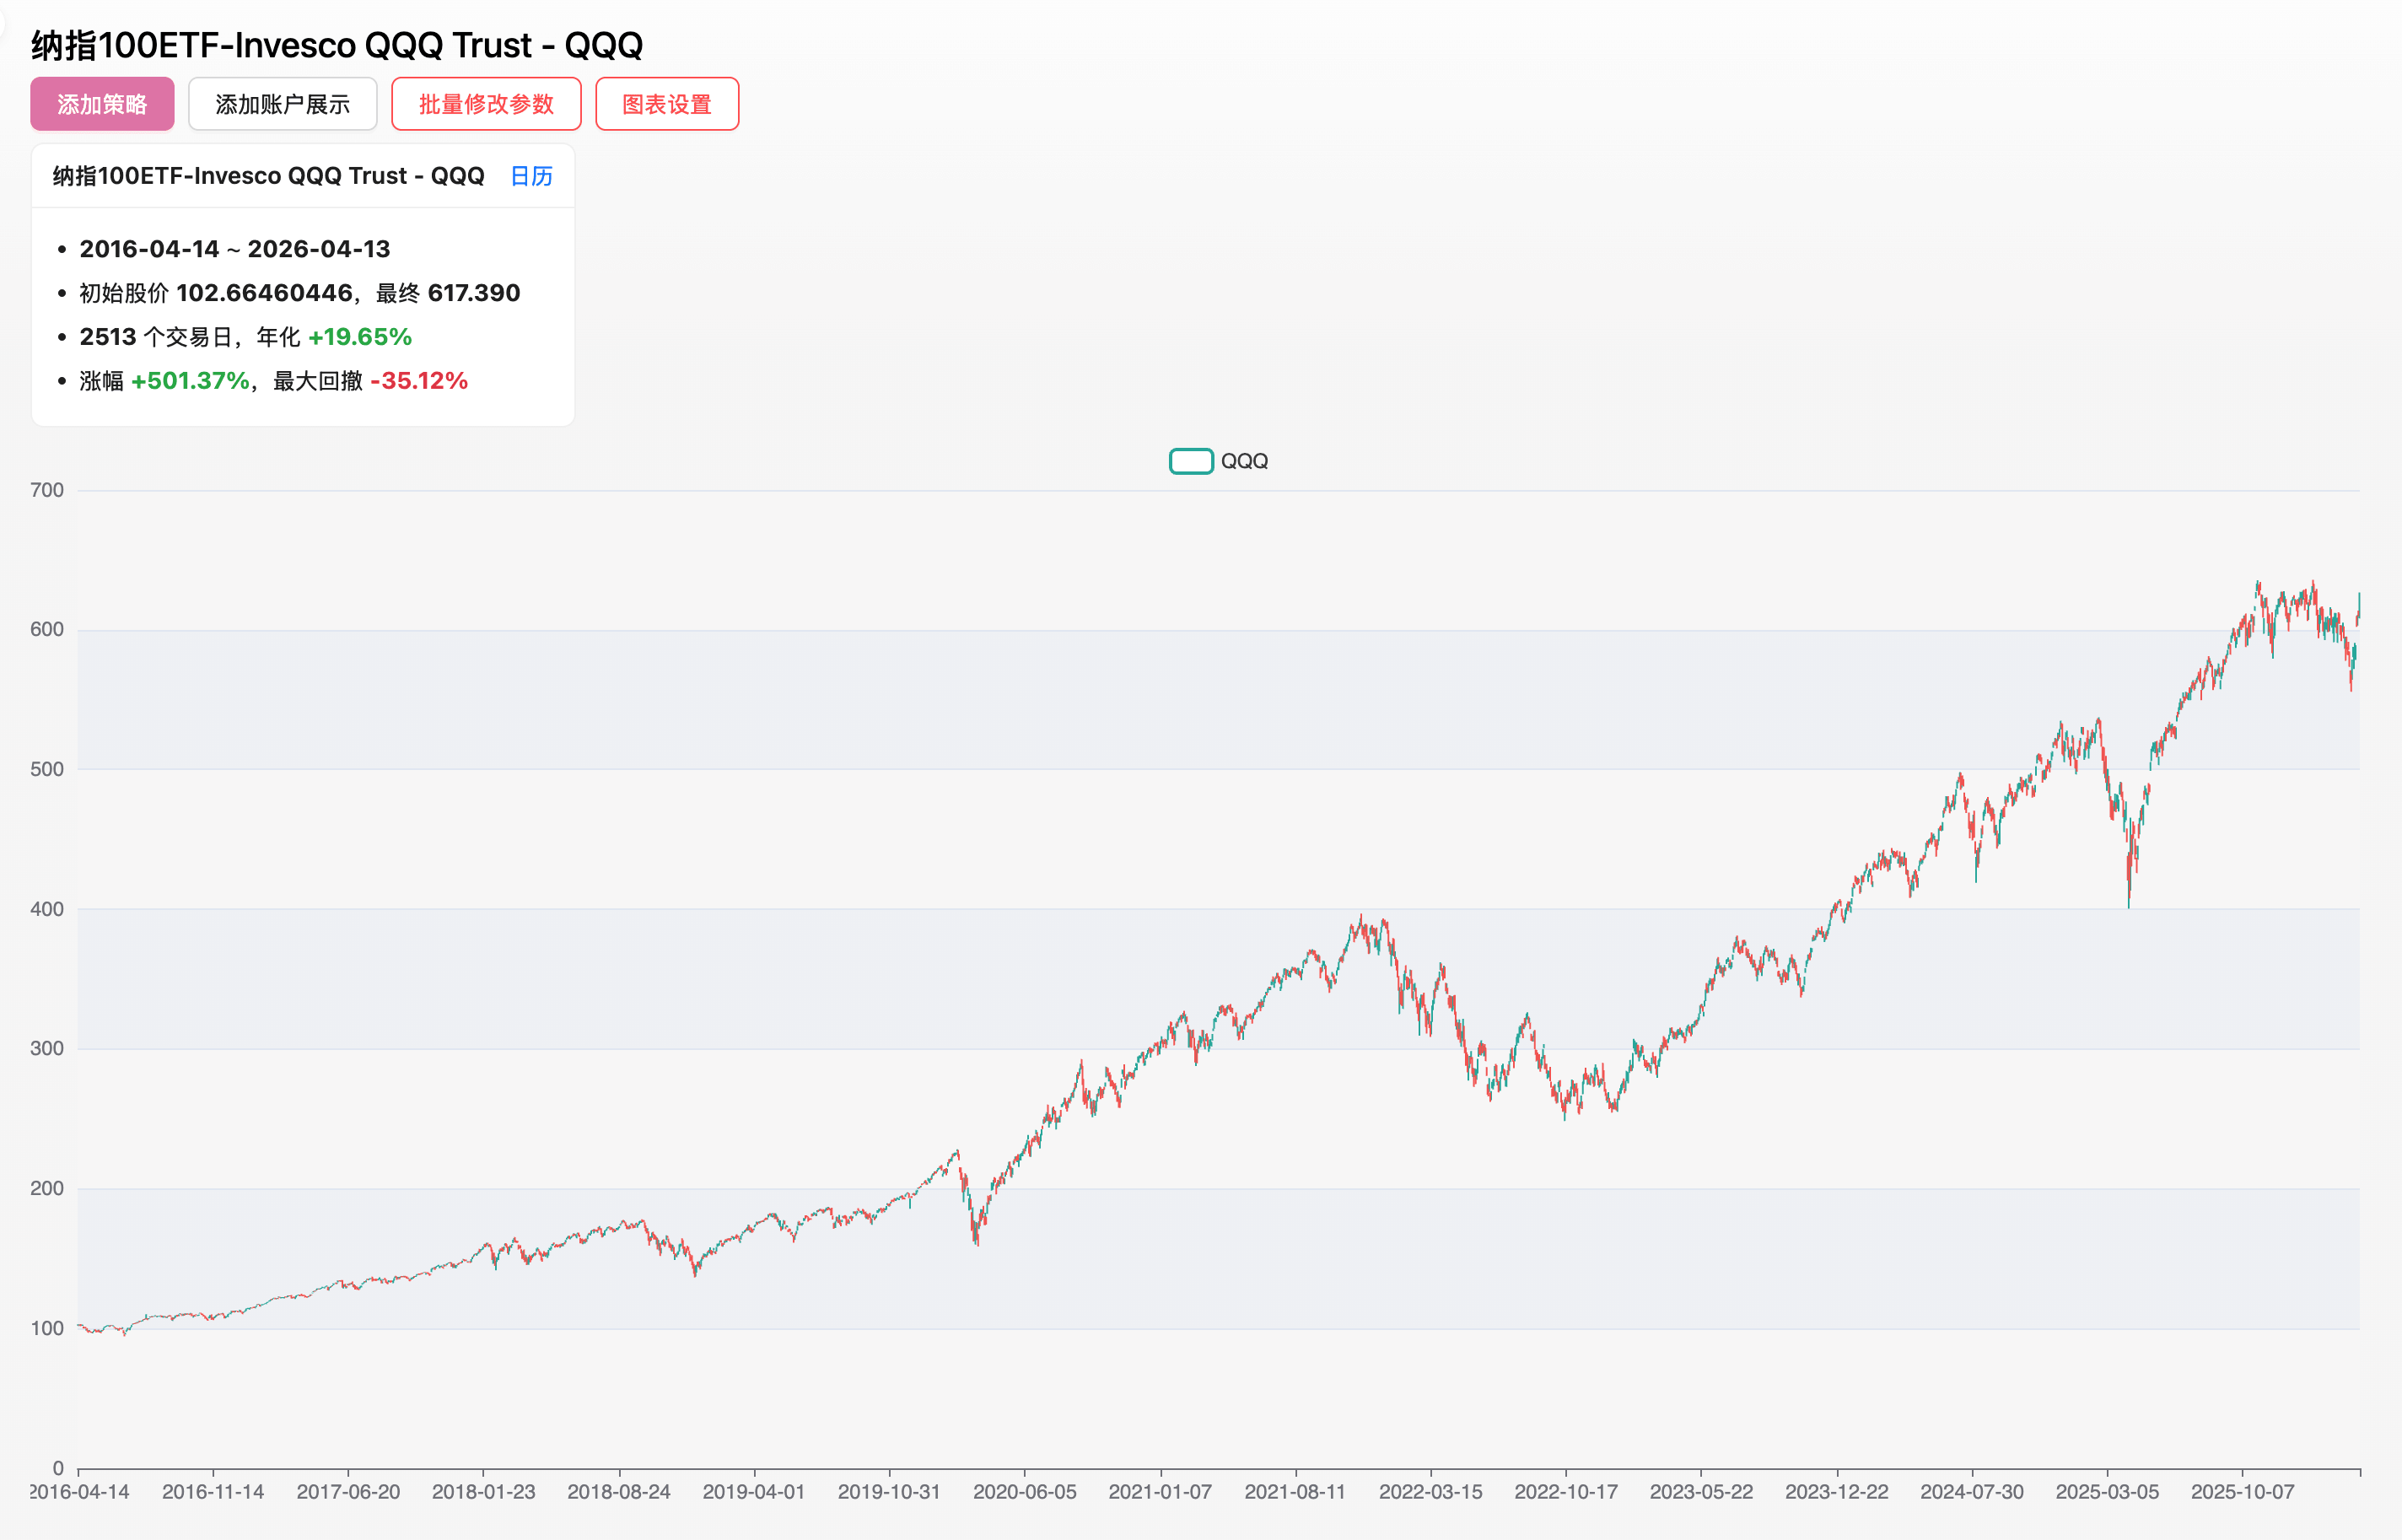Open the 日历 calendar link
Screen dimensions: 2402x1540
(531, 176)
